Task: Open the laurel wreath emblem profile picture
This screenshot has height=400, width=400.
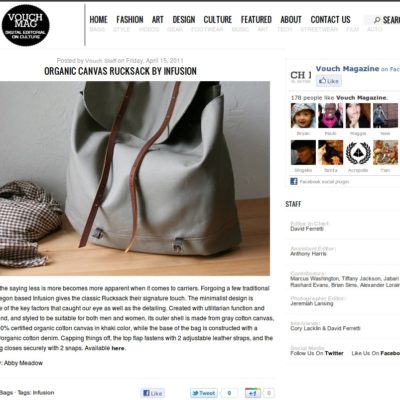Action: (358, 152)
